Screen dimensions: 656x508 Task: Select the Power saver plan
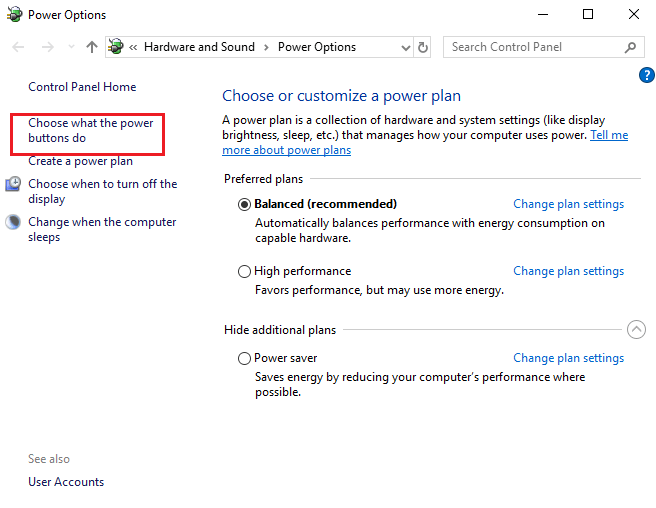click(245, 358)
